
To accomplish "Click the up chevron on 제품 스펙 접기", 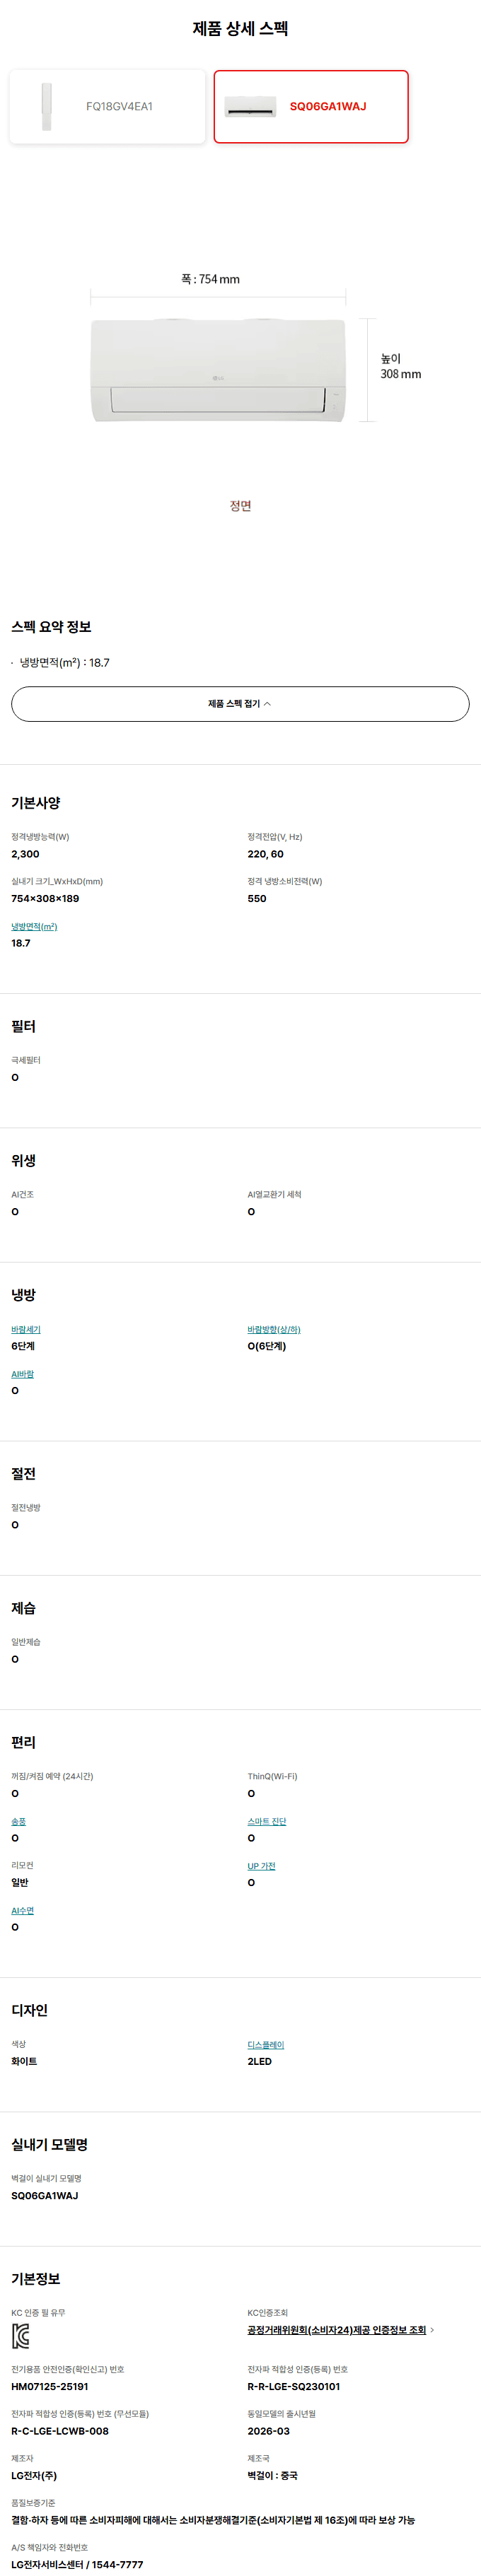I will click(268, 704).
